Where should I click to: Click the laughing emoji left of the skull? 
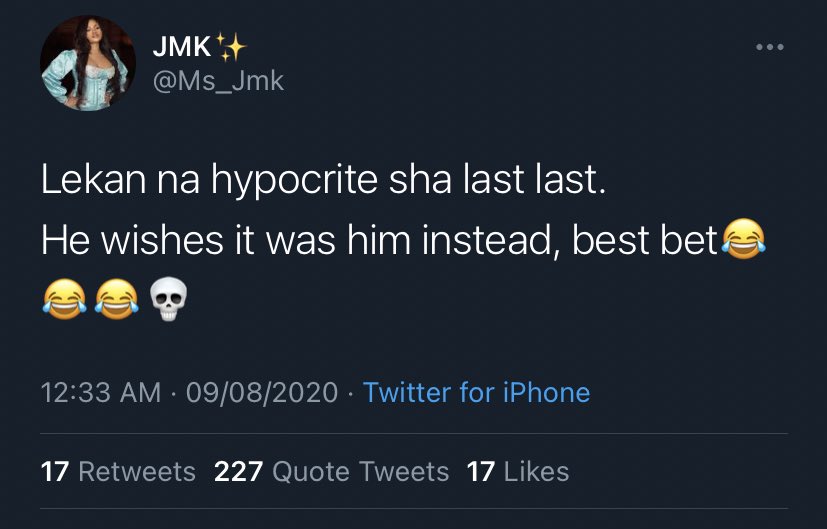116,298
